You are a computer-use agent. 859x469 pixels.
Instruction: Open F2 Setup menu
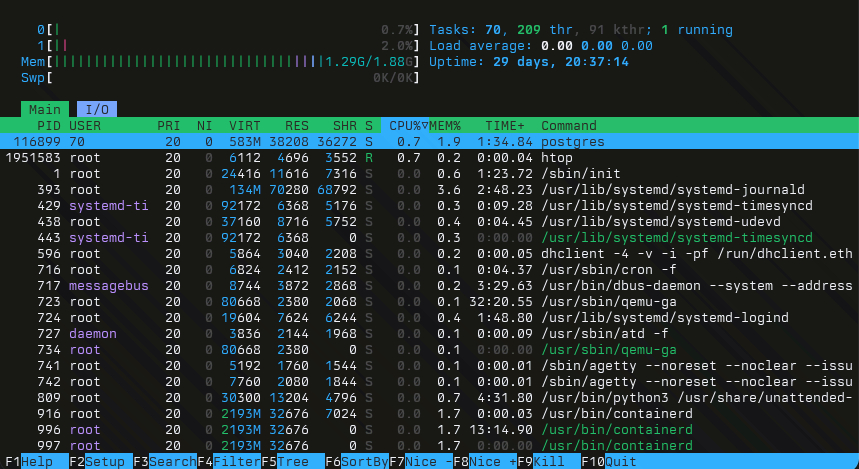click(x=98, y=462)
